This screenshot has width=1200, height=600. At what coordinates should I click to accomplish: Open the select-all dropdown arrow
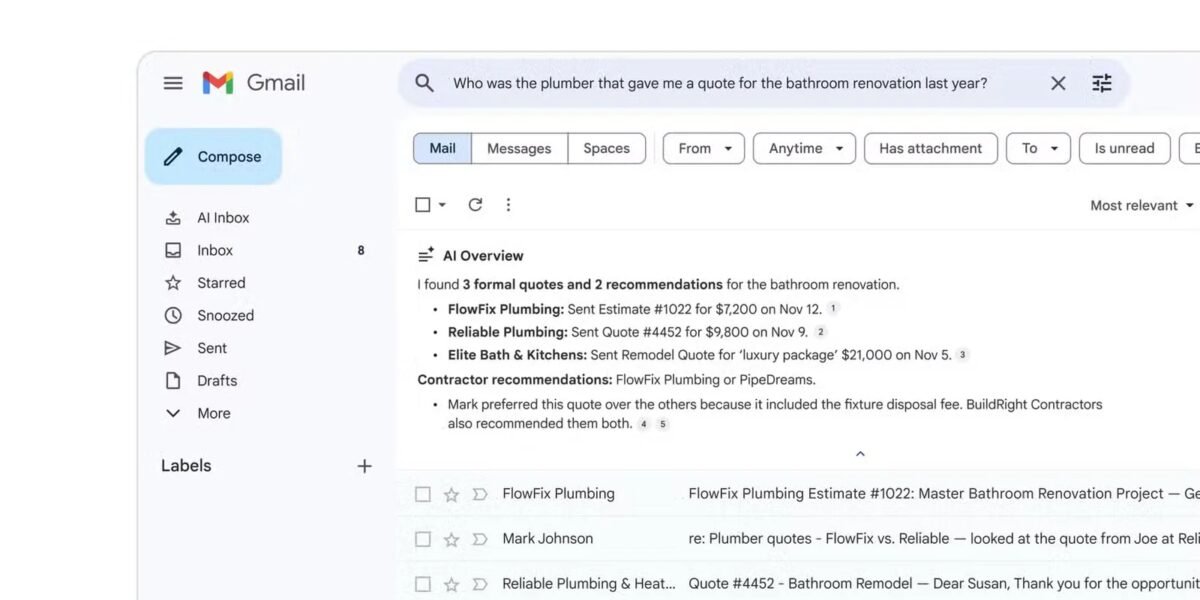pyautogui.click(x=442, y=205)
